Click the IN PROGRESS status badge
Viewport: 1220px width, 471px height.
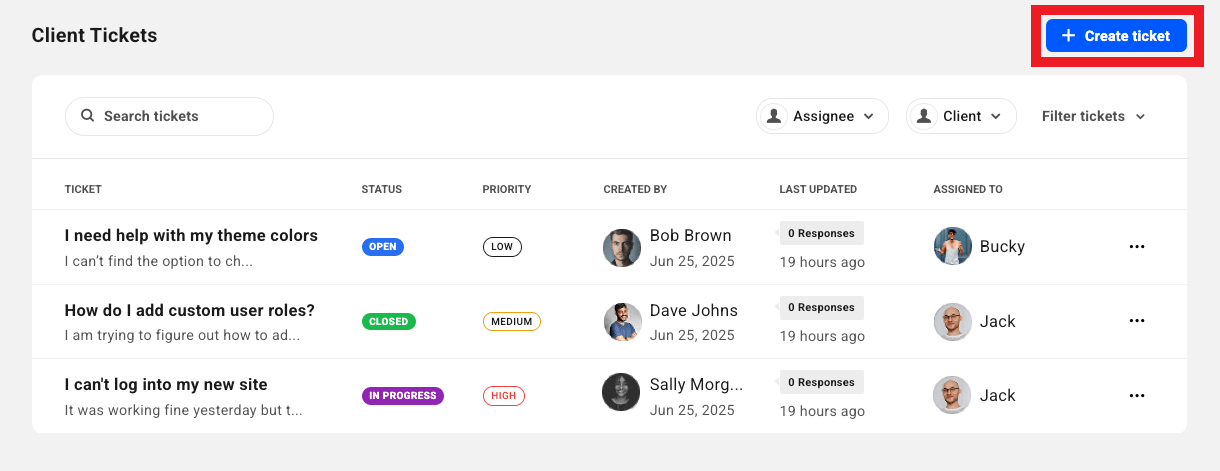click(x=403, y=396)
